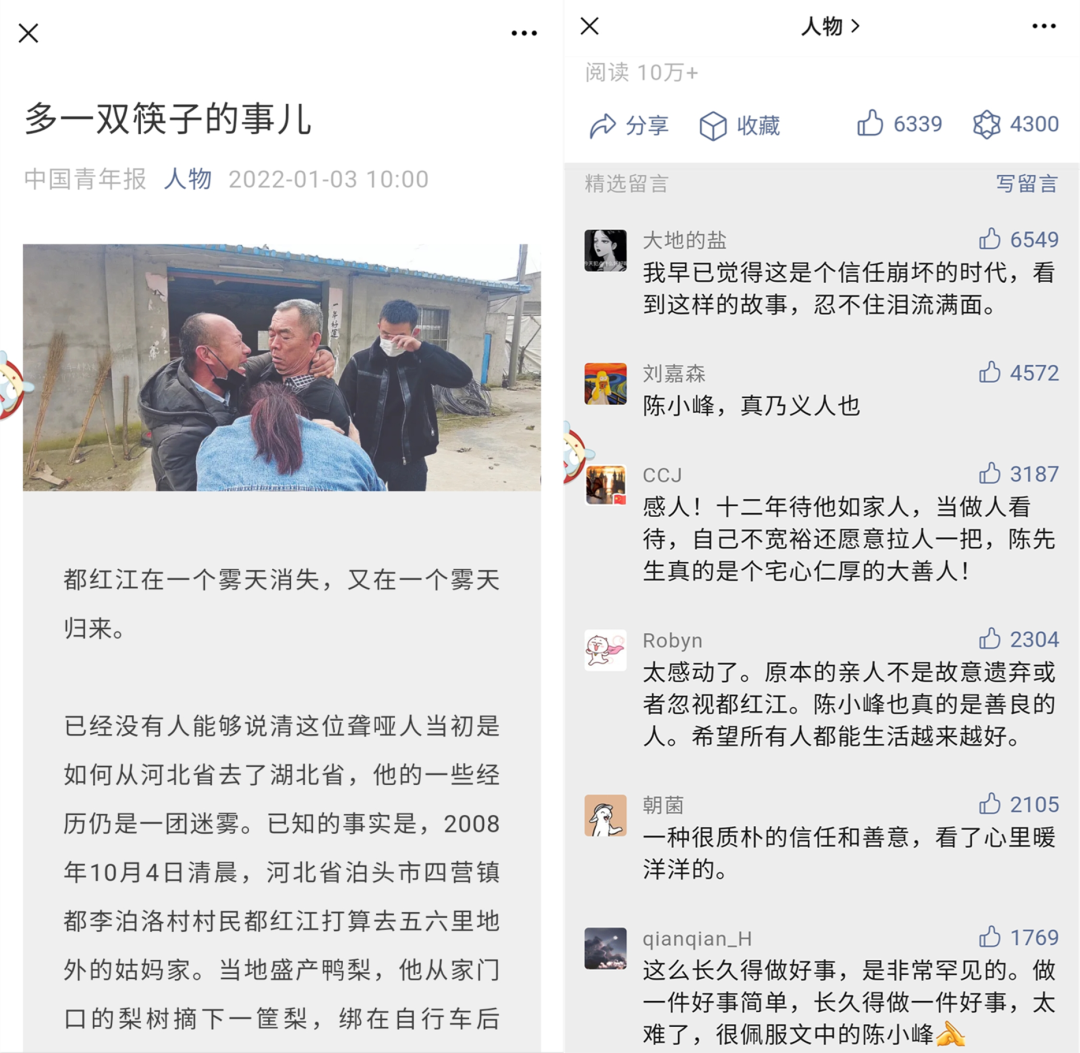
Task: Like 刘嘉森's comment thumbs-up icon
Action: click(x=990, y=372)
